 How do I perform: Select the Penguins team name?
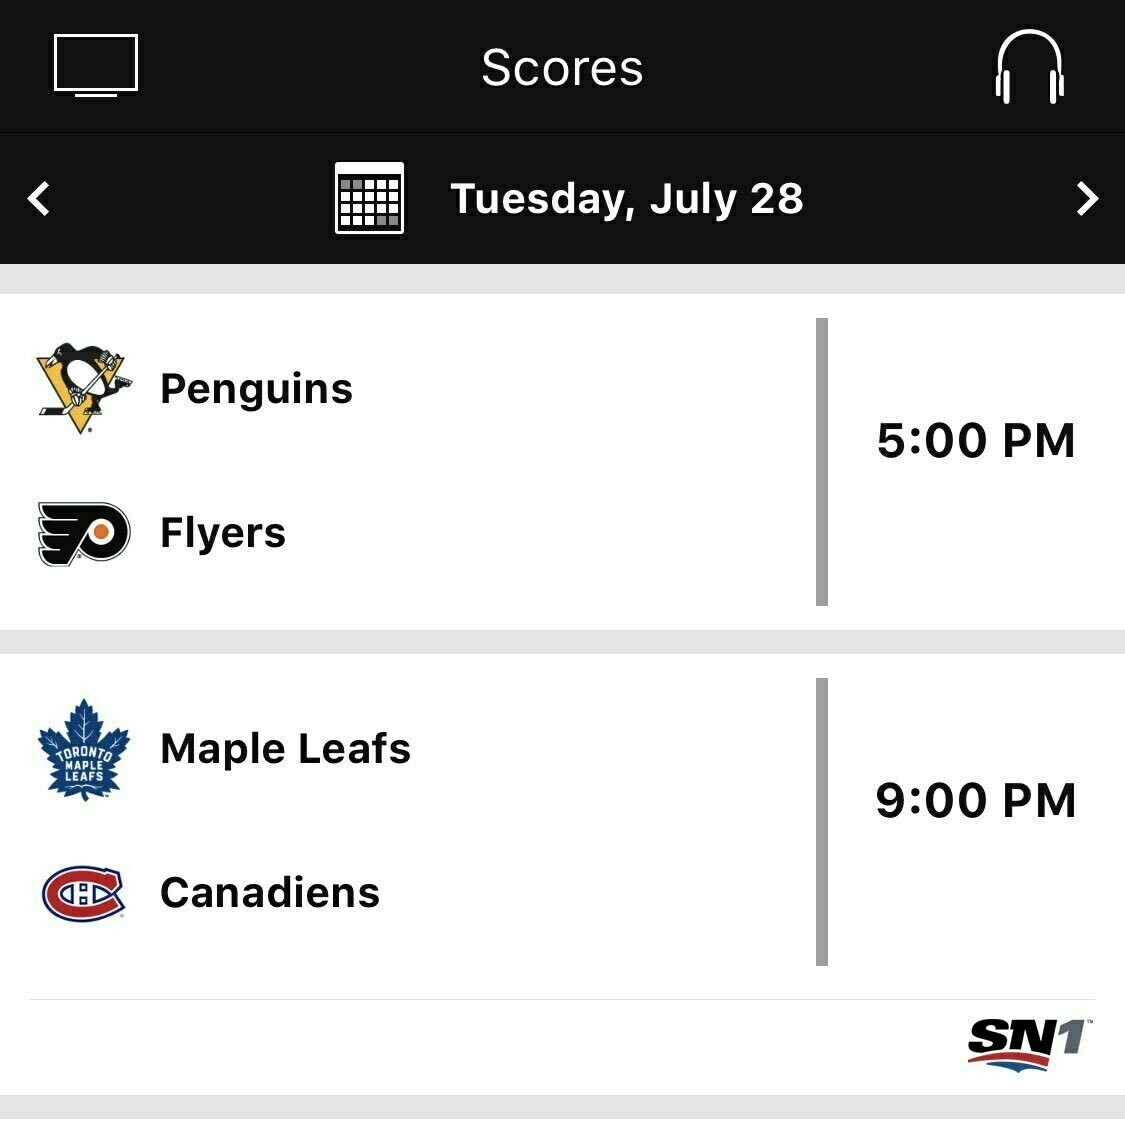click(x=256, y=389)
